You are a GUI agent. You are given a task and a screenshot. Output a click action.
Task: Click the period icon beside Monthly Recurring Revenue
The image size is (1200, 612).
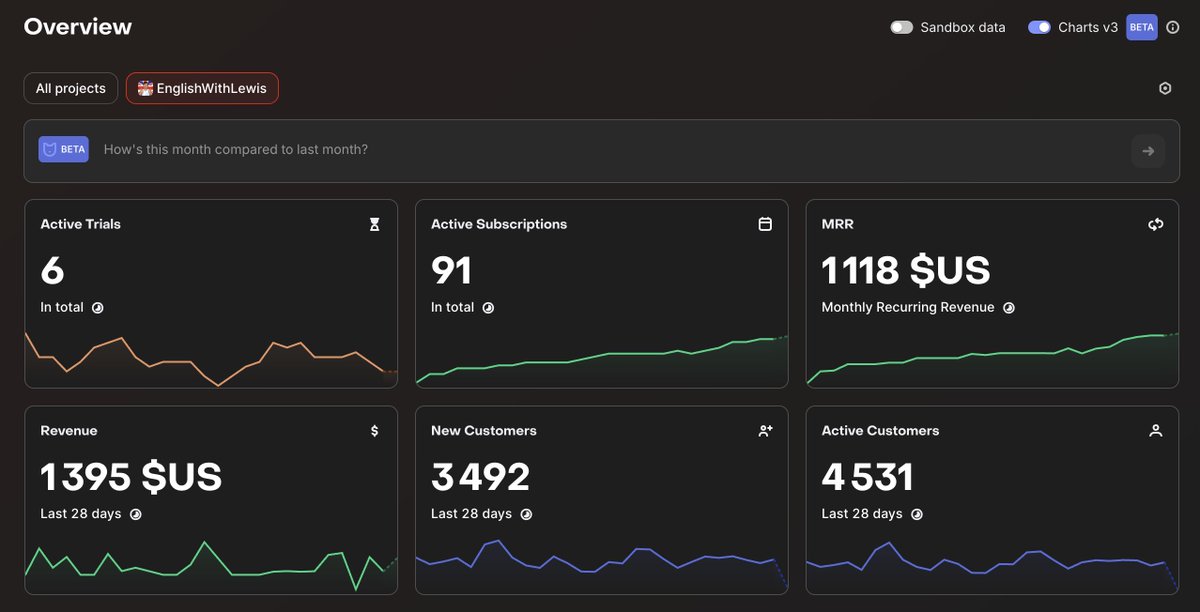click(x=1009, y=308)
